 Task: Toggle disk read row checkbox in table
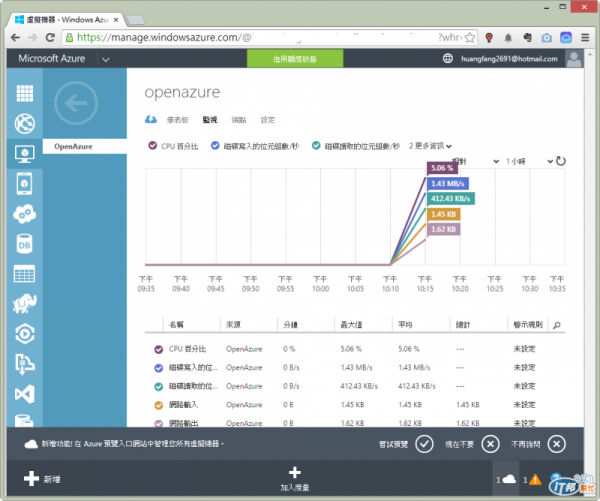[158, 387]
